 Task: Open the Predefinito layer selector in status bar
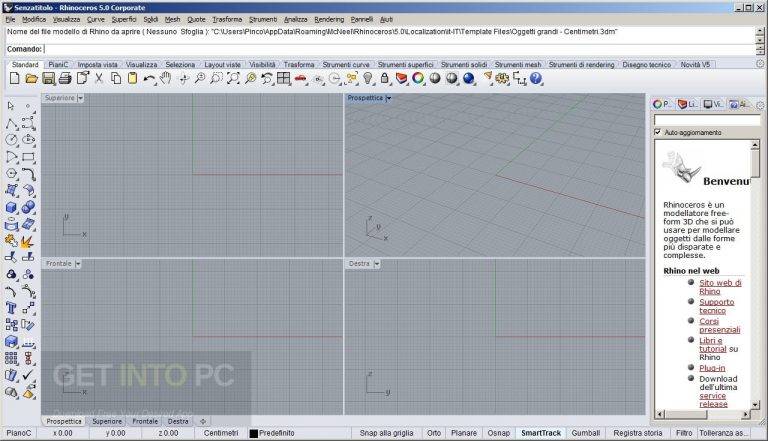point(277,433)
